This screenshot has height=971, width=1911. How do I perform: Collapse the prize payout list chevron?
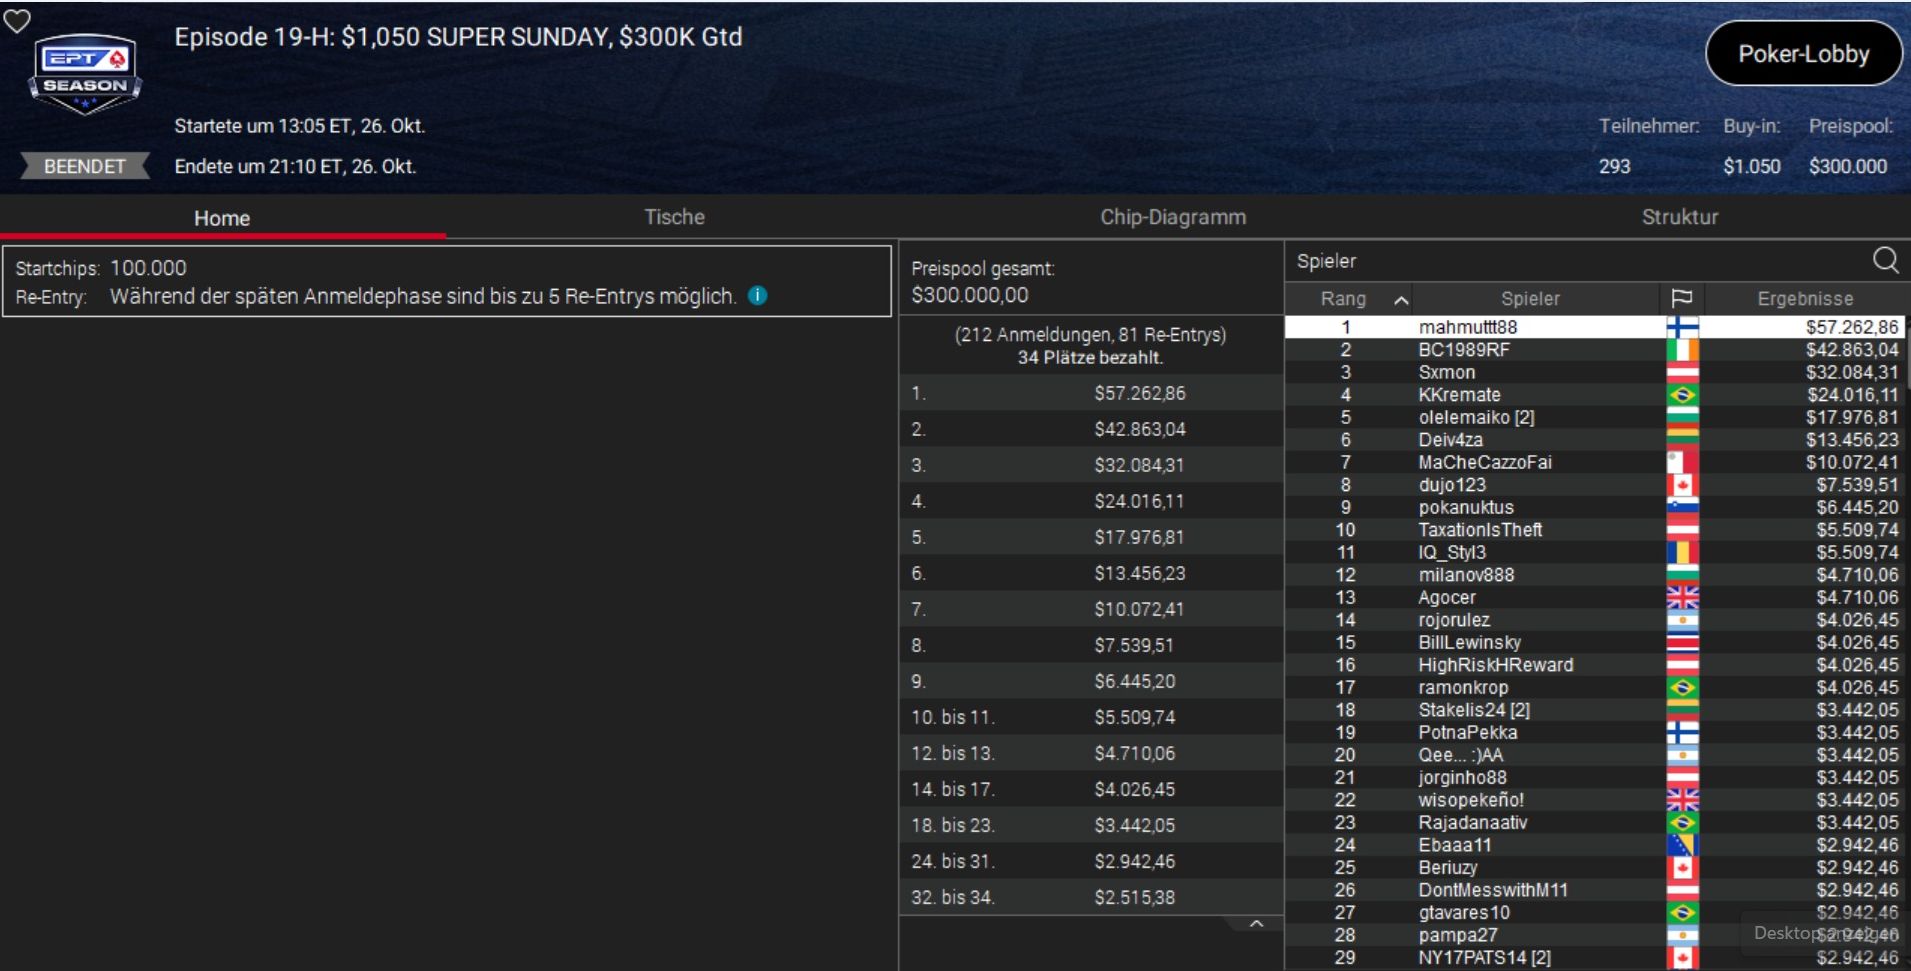[x=1257, y=924]
